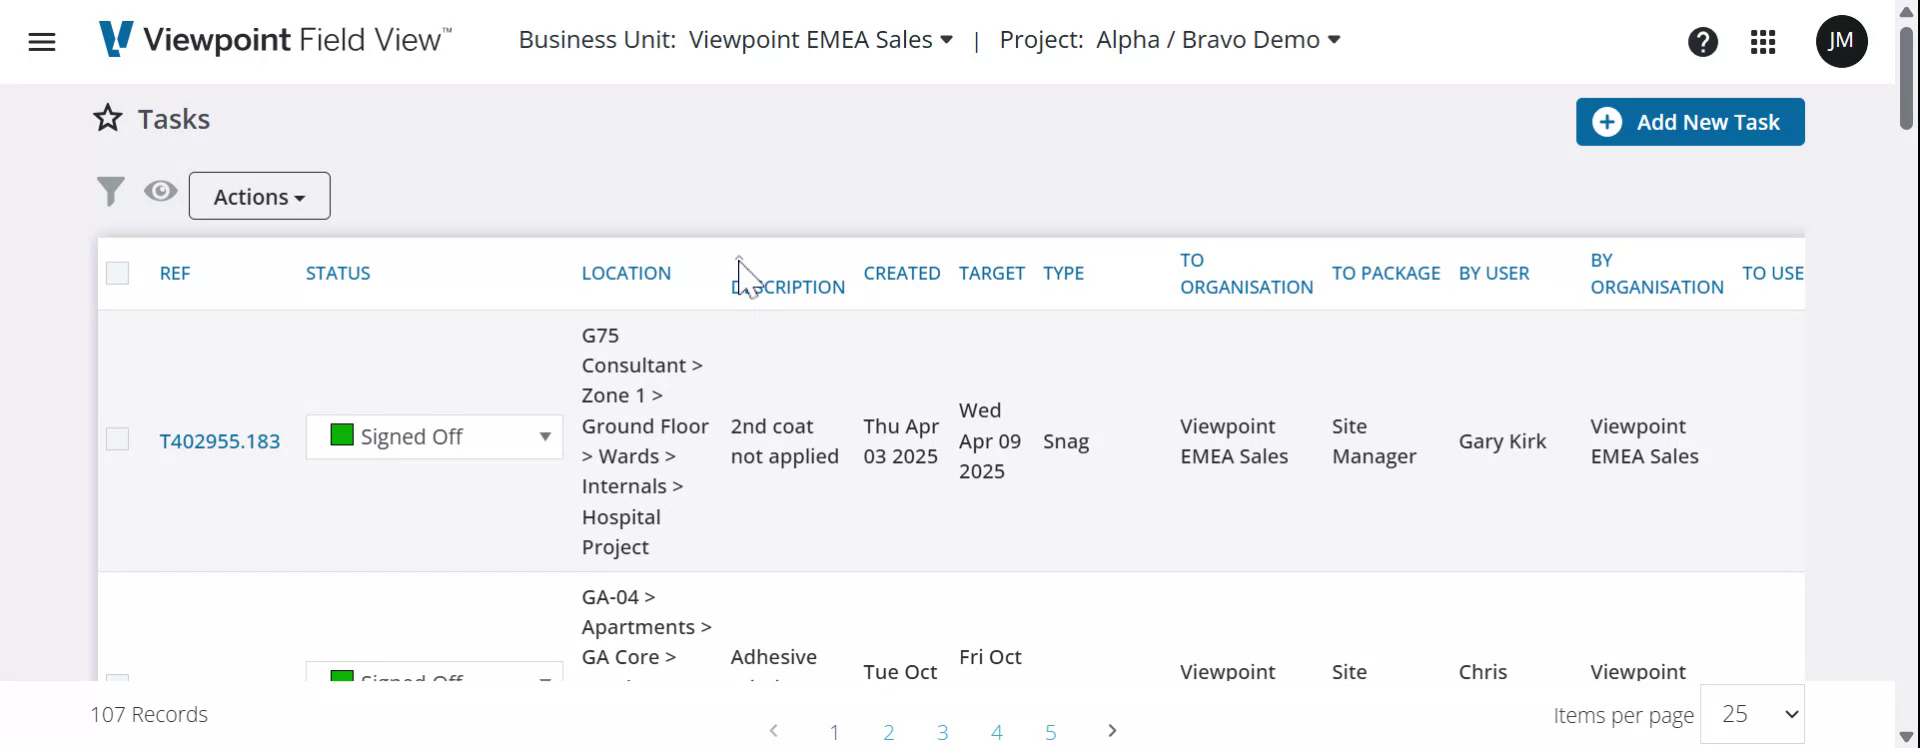Open the JM user profile avatar

1841,42
